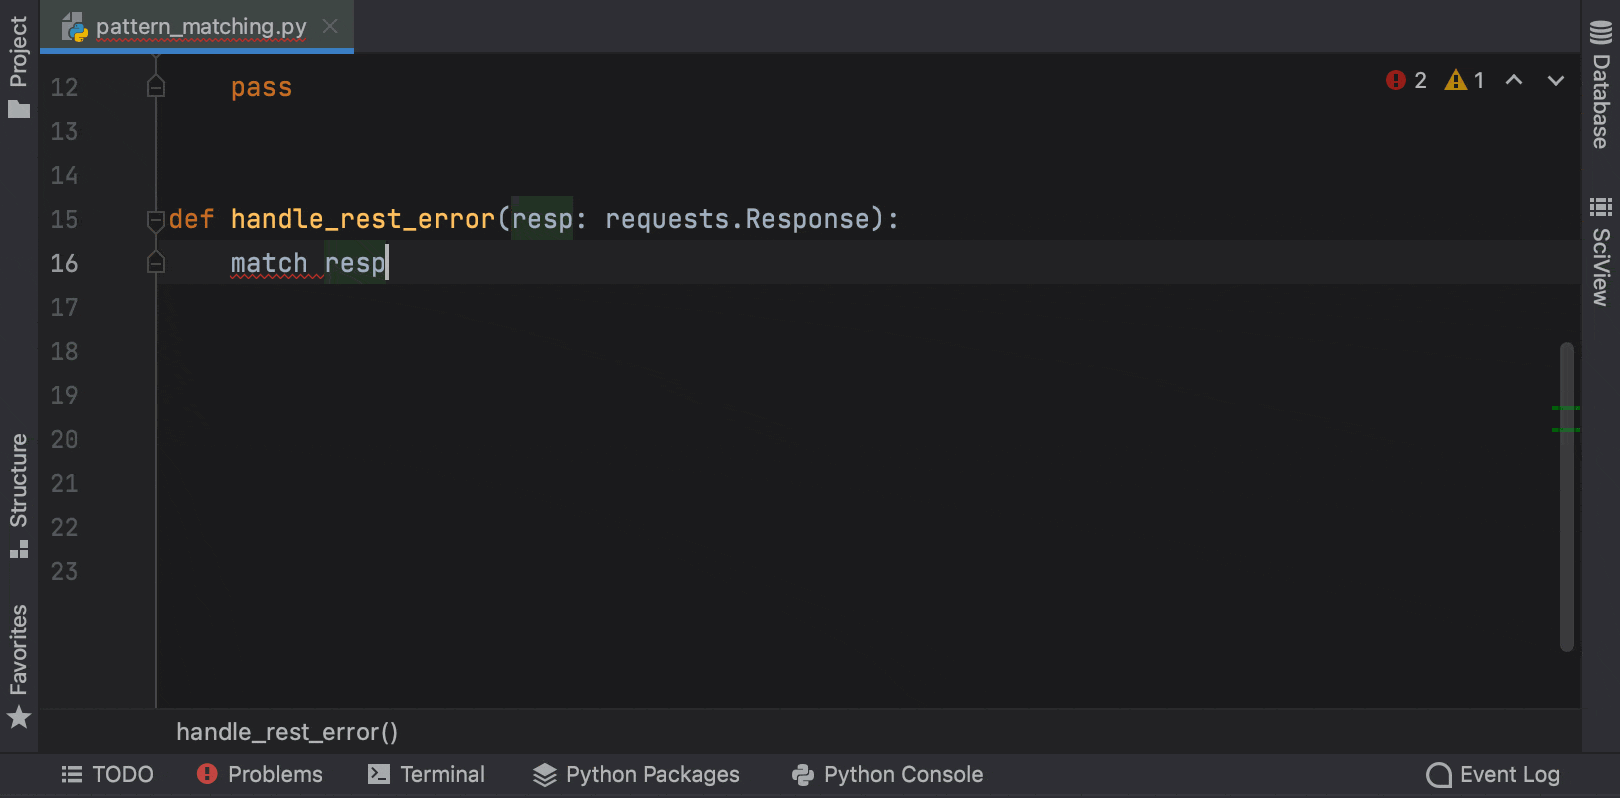This screenshot has width=1620, height=798.
Task: Collapse handle_rest_error function fold marker
Action: 156,219
